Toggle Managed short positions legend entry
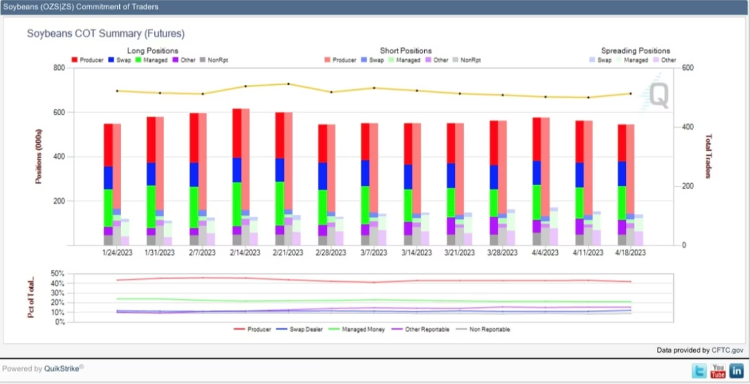The image size is (750, 384). (x=405, y=60)
